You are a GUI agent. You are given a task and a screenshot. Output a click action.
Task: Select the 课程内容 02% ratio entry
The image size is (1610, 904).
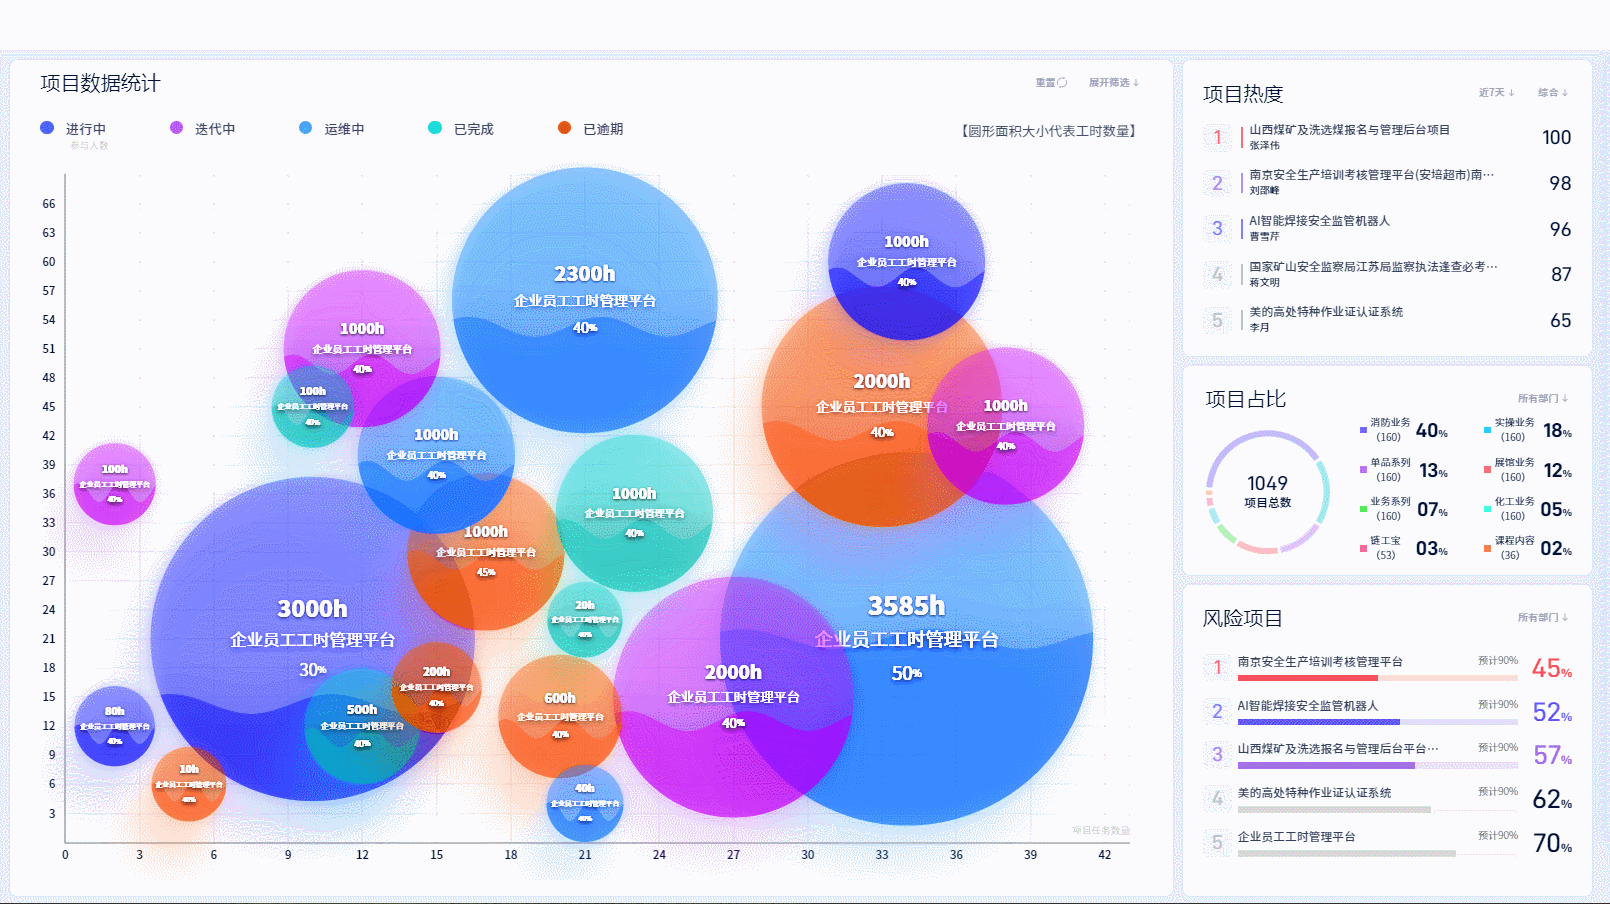1527,548
